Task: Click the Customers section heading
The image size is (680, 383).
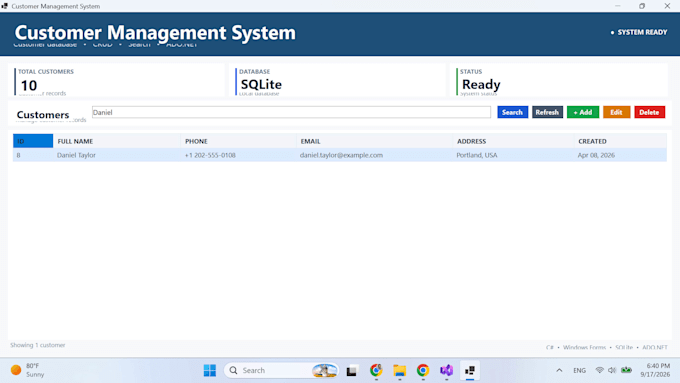Action: (43, 115)
